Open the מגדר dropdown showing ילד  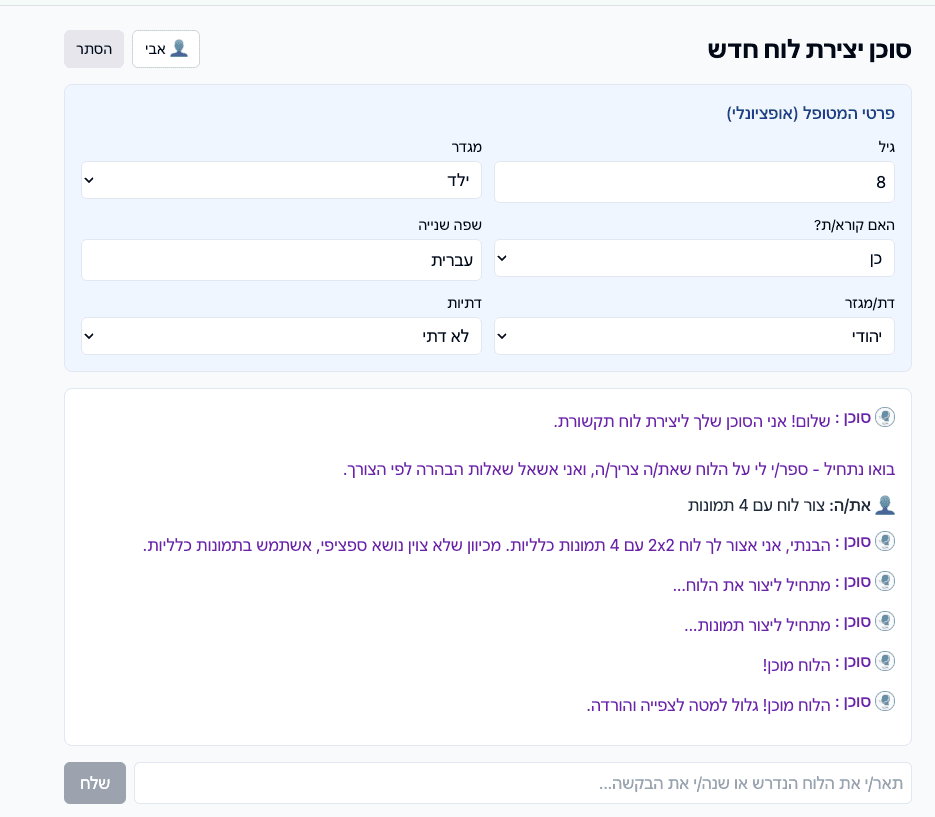point(281,180)
